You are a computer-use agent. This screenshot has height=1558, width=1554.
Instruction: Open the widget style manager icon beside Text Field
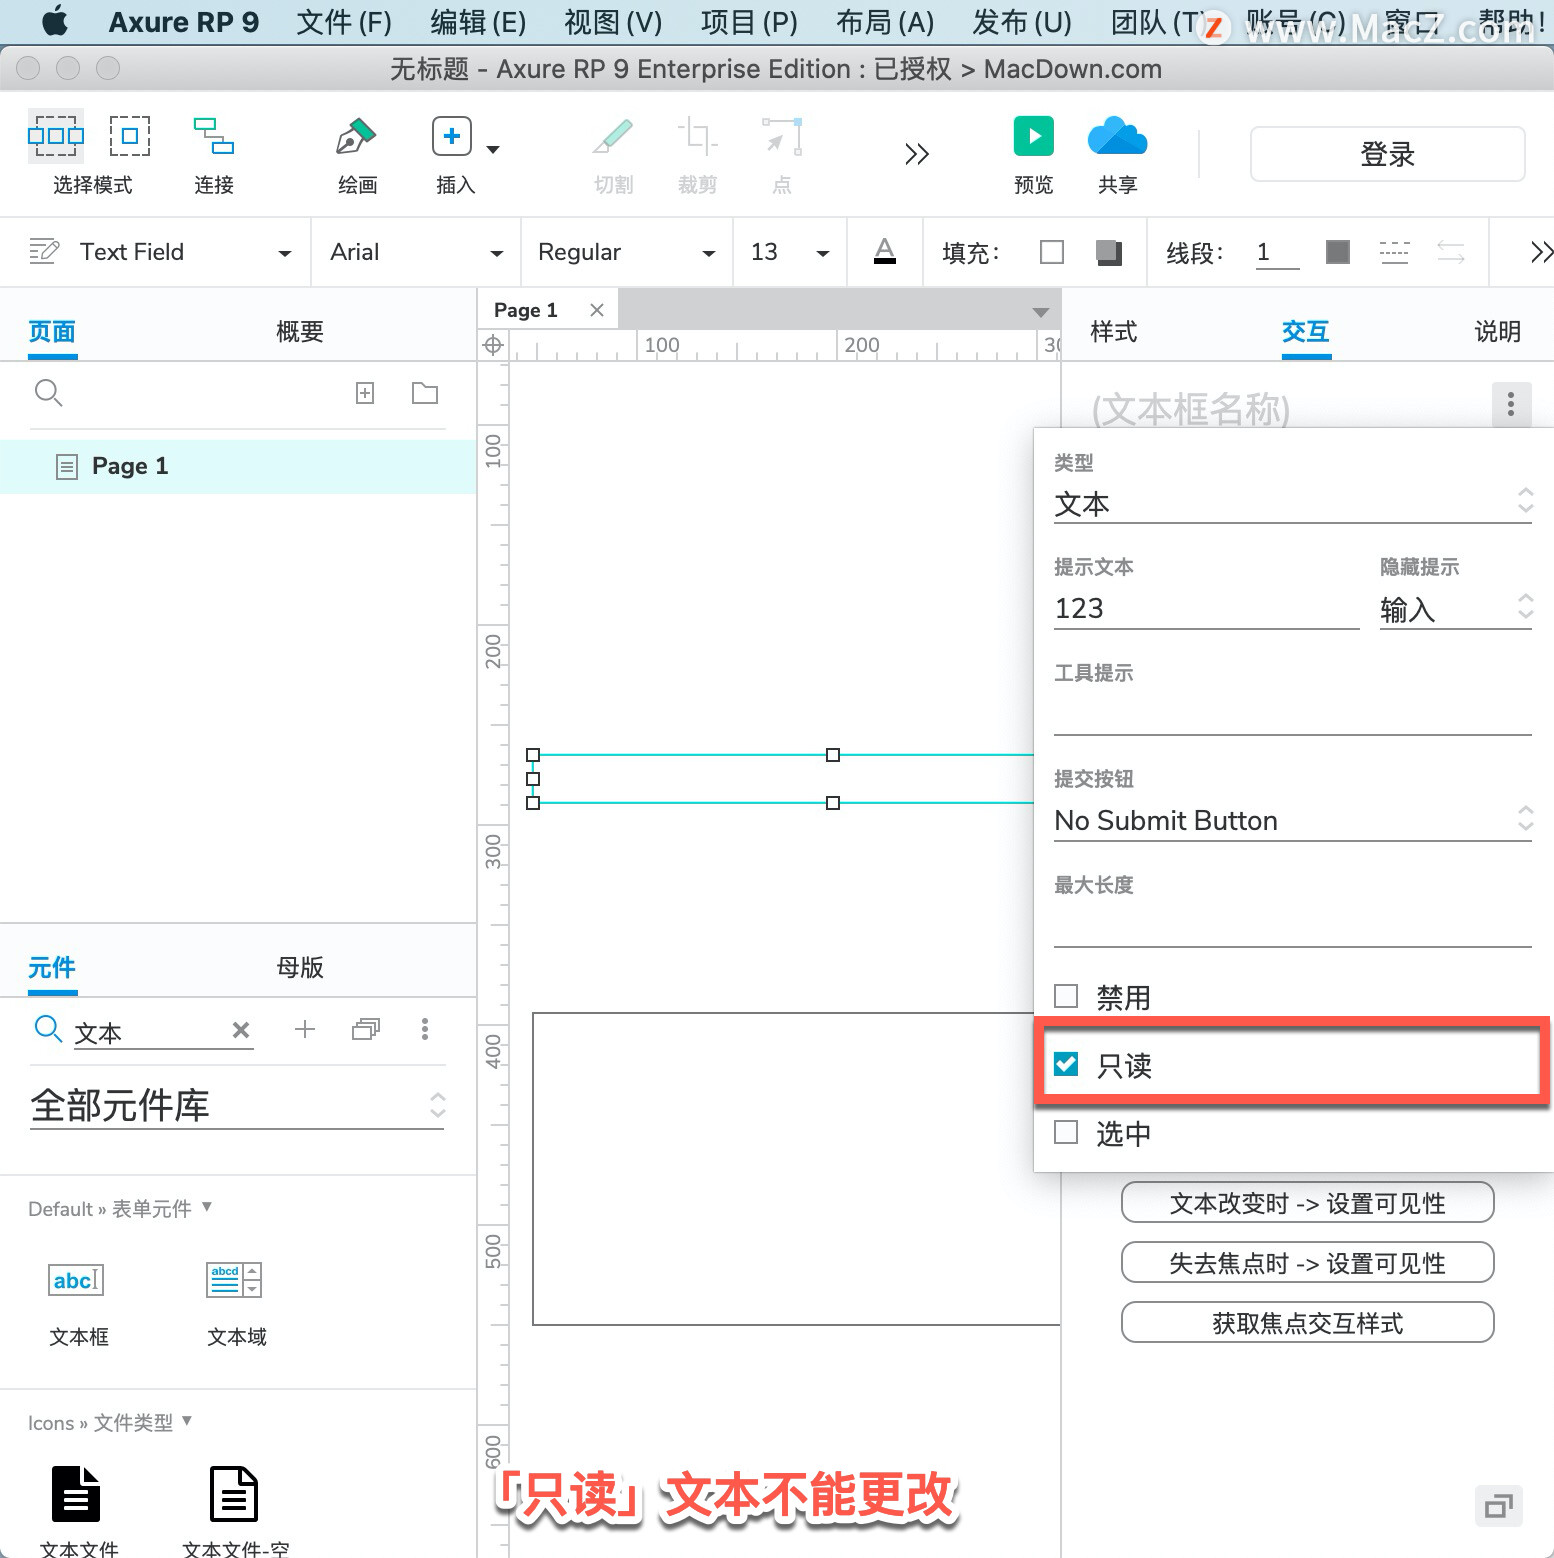coord(44,251)
